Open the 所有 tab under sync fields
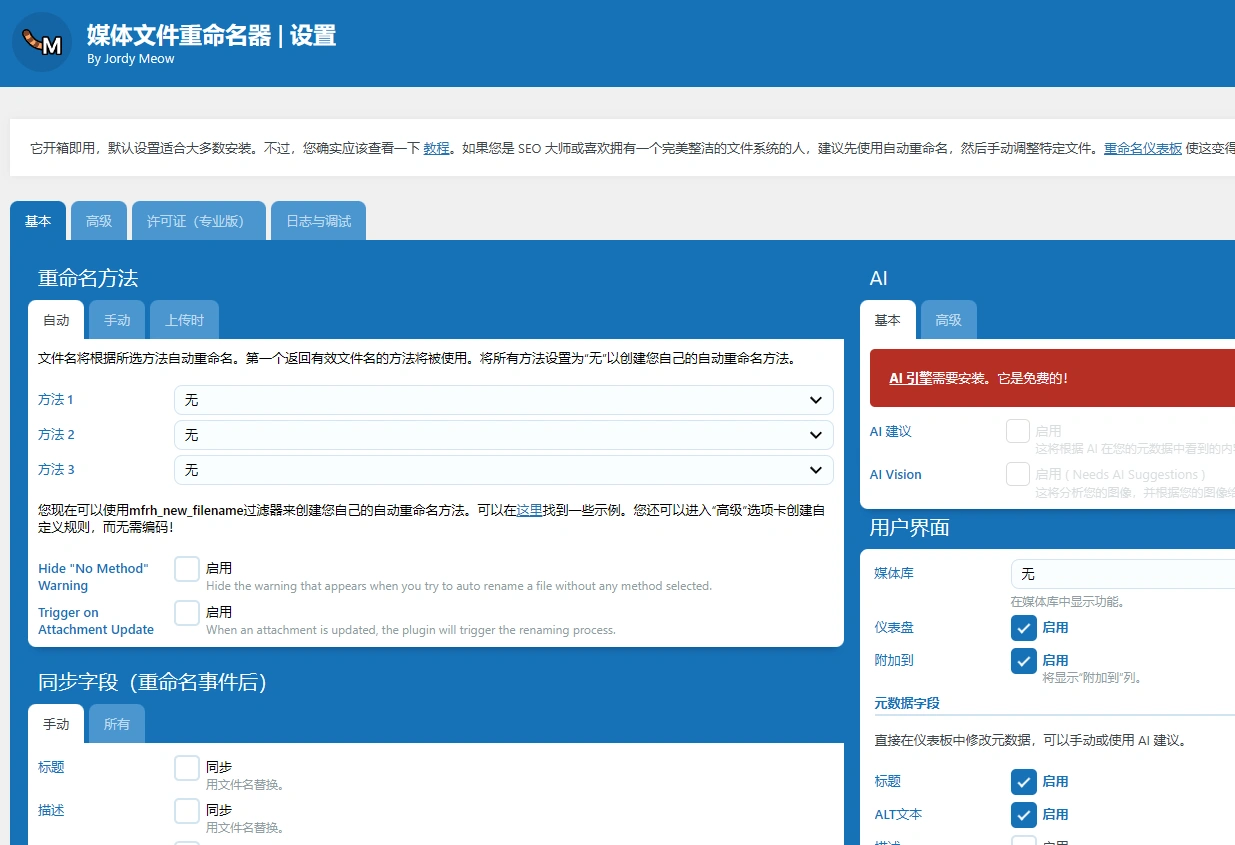Screen dimensions: 1235x845 click(x=116, y=723)
